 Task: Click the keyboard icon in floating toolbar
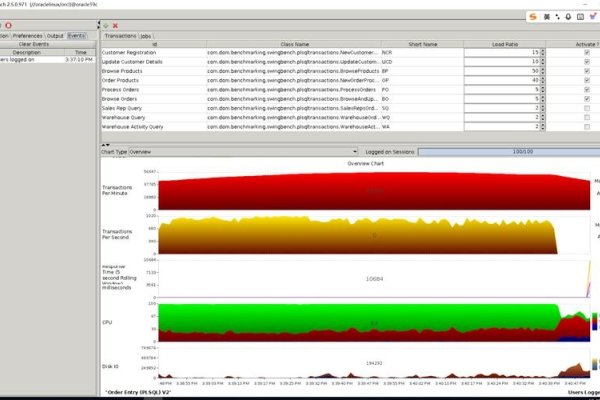(x=581, y=16)
